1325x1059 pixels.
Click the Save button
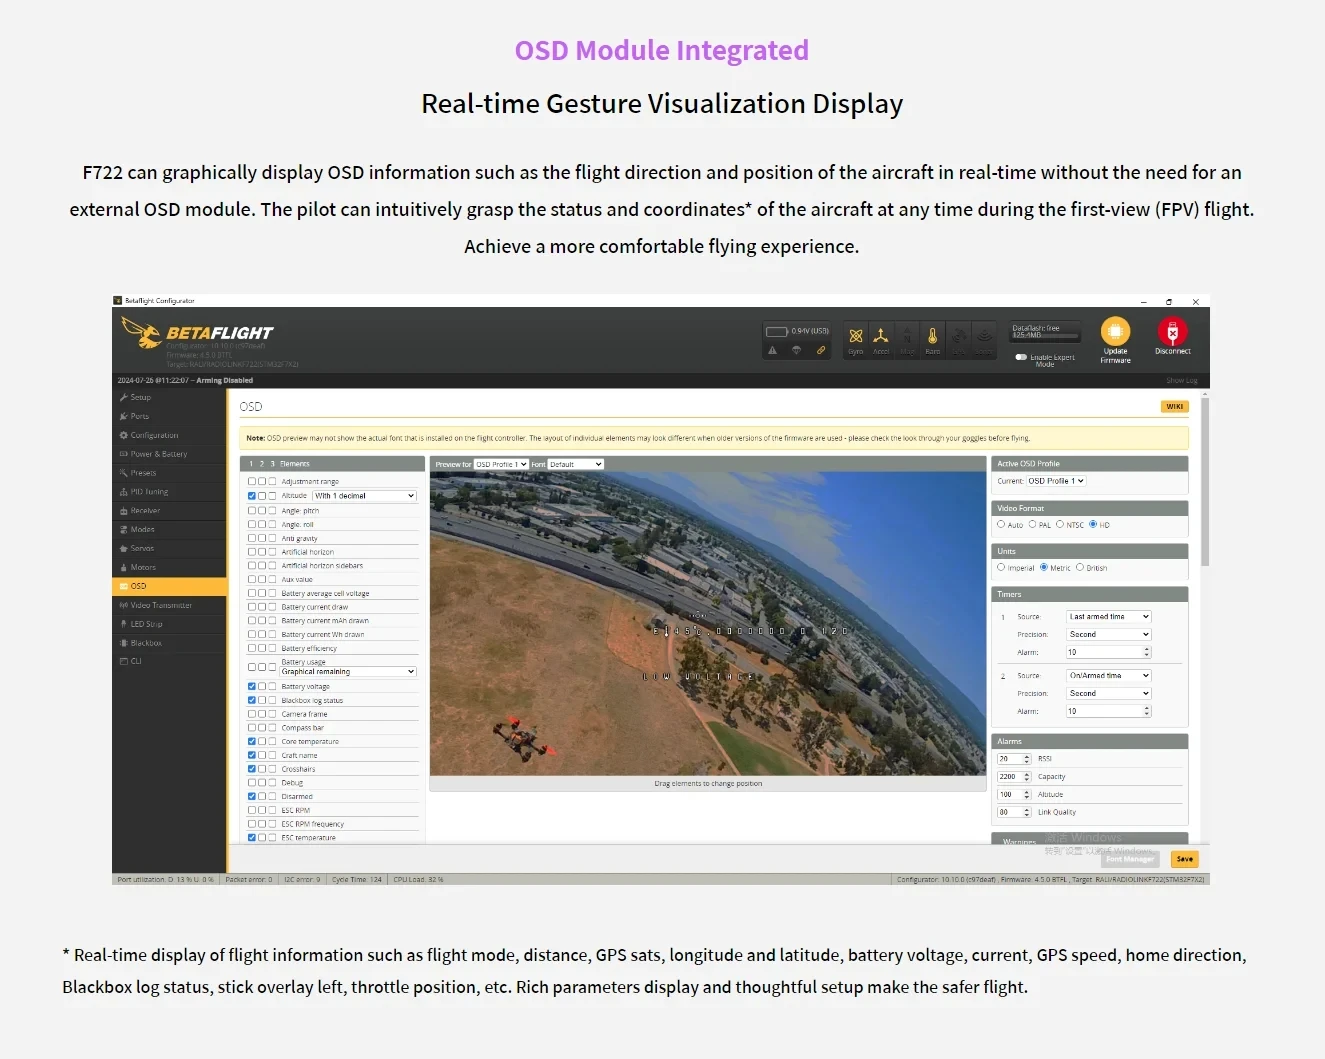(x=1184, y=859)
